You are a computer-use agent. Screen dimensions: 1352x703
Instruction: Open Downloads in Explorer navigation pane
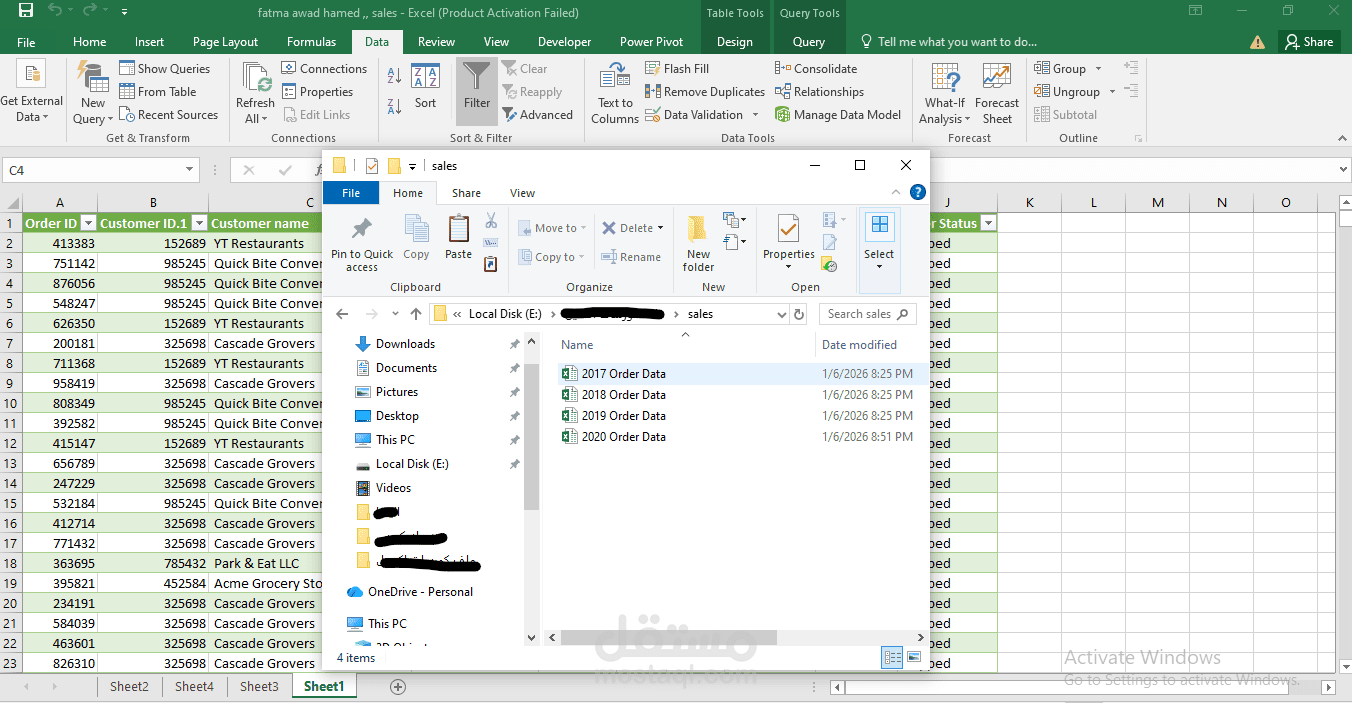click(x=405, y=344)
